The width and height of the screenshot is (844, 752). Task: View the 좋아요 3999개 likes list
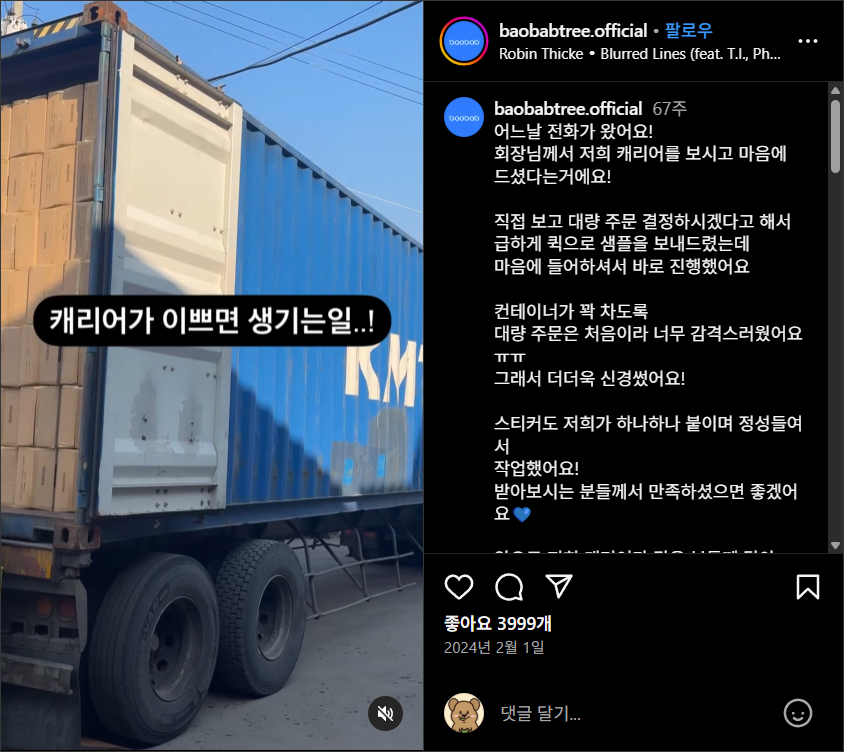click(x=497, y=623)
